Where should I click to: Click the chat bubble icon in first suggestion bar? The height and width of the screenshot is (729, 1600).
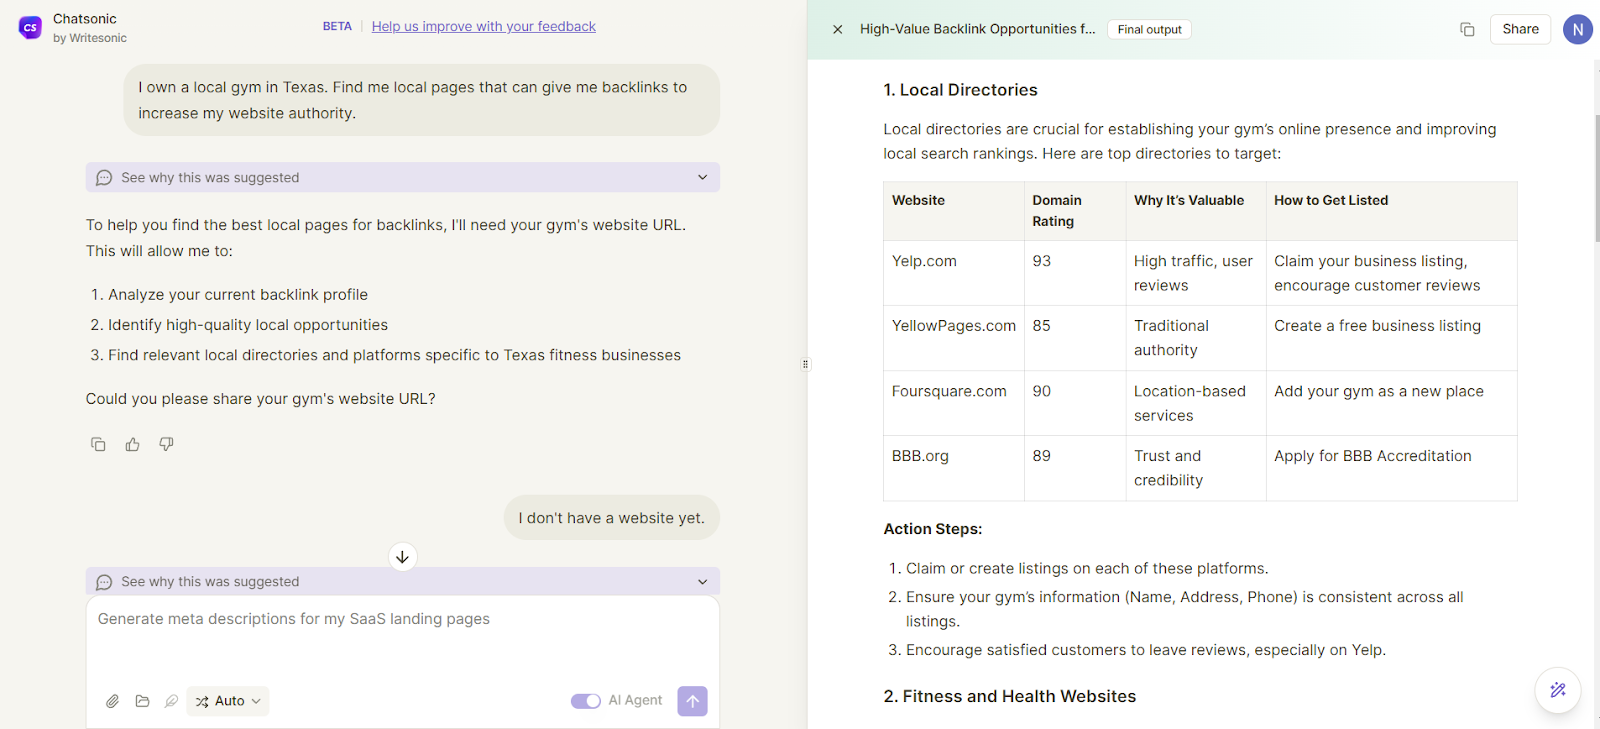tap(104, 178)
